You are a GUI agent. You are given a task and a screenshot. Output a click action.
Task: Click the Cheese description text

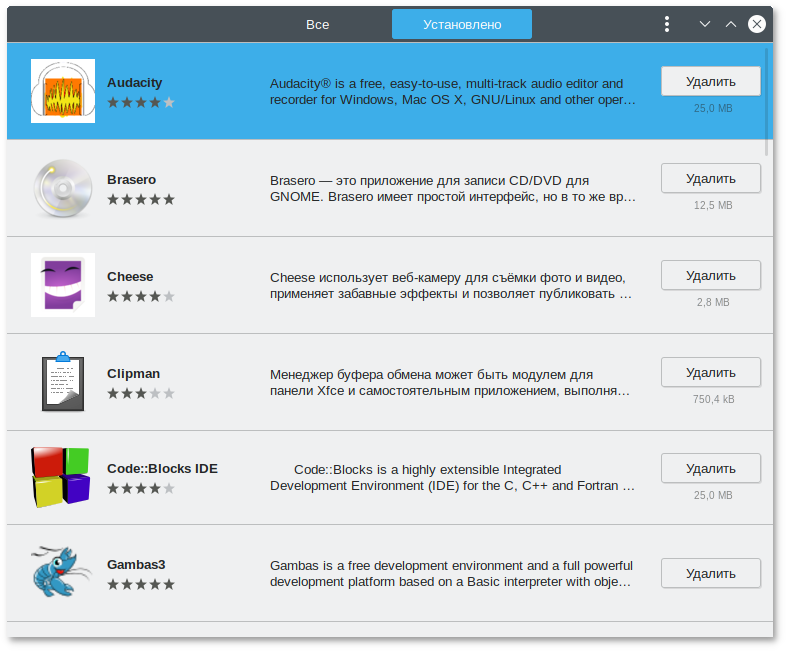click(451, 286)
